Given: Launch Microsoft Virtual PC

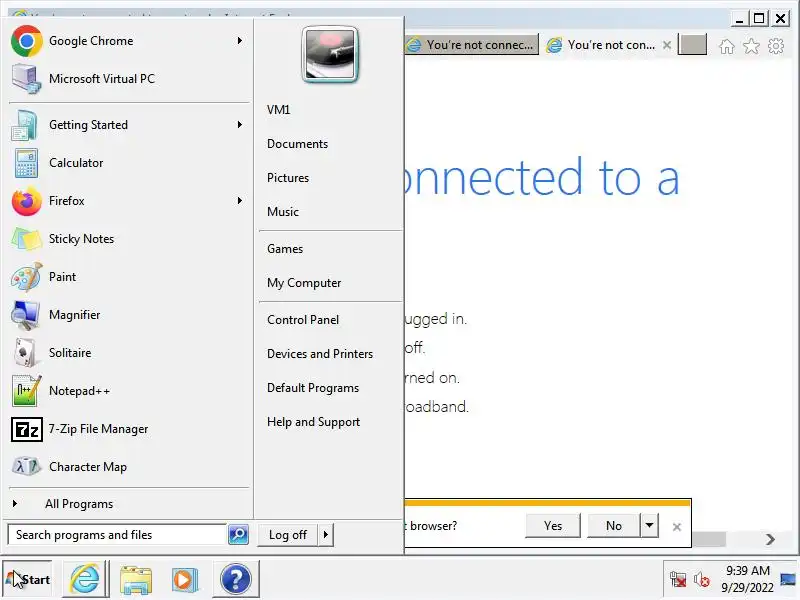Looking at the screenshot, I should (x=128, y=79).
